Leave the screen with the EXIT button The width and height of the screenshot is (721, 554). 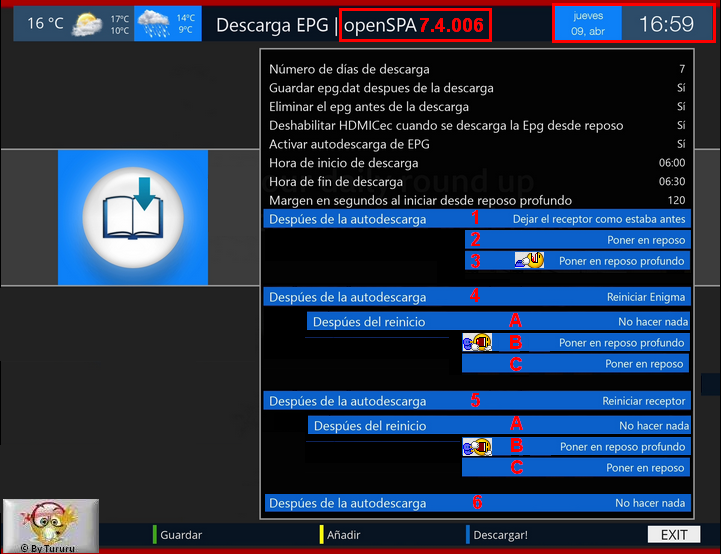674,535
